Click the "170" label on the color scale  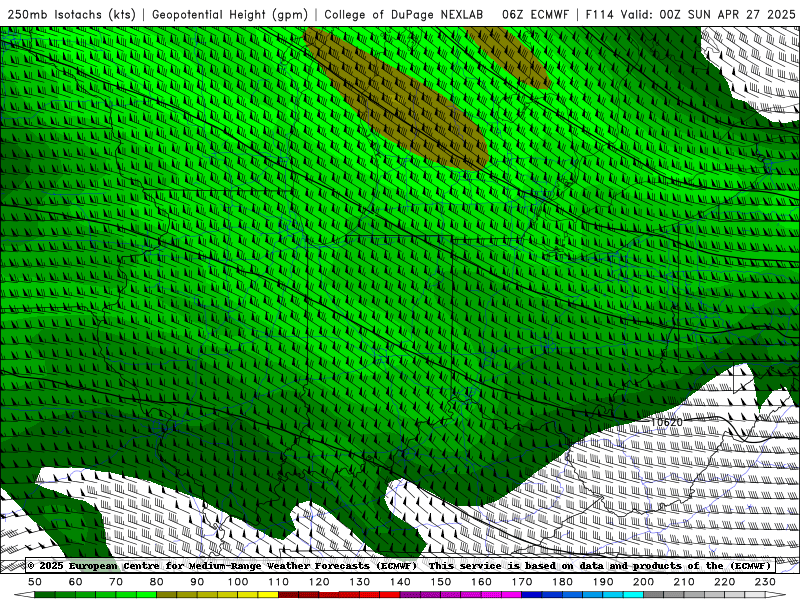pos(522,582)
